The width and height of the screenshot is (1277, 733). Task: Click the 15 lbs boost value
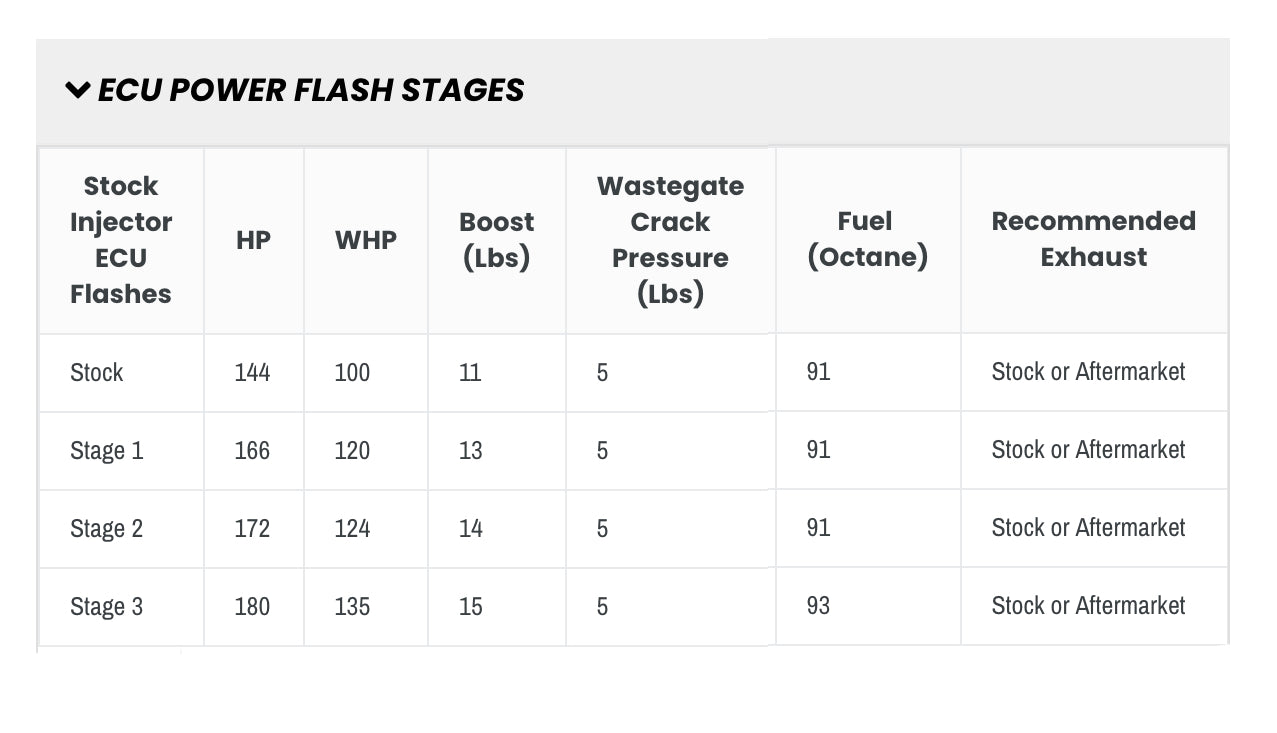click(470, 607)
